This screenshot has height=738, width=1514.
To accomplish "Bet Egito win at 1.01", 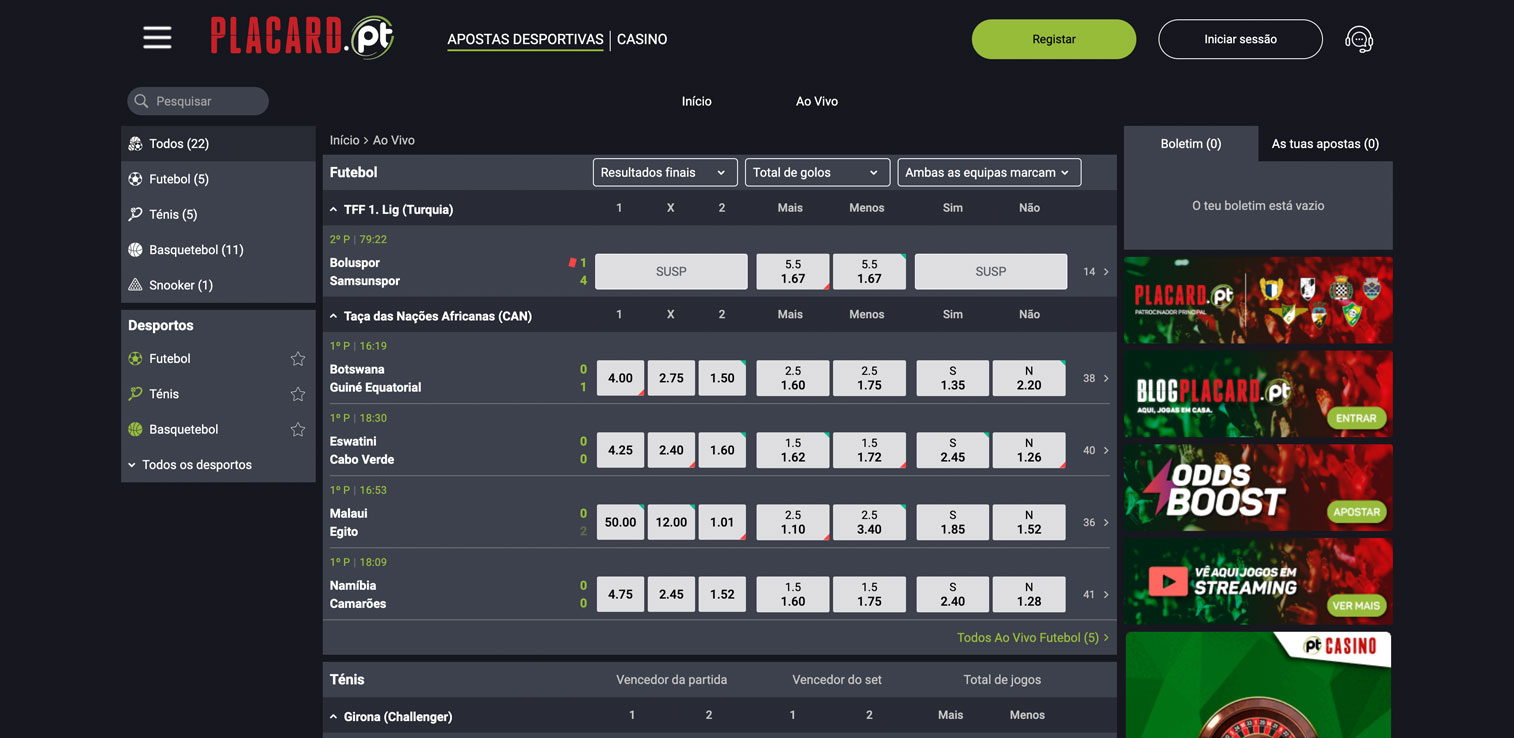I will pos(722,522).
